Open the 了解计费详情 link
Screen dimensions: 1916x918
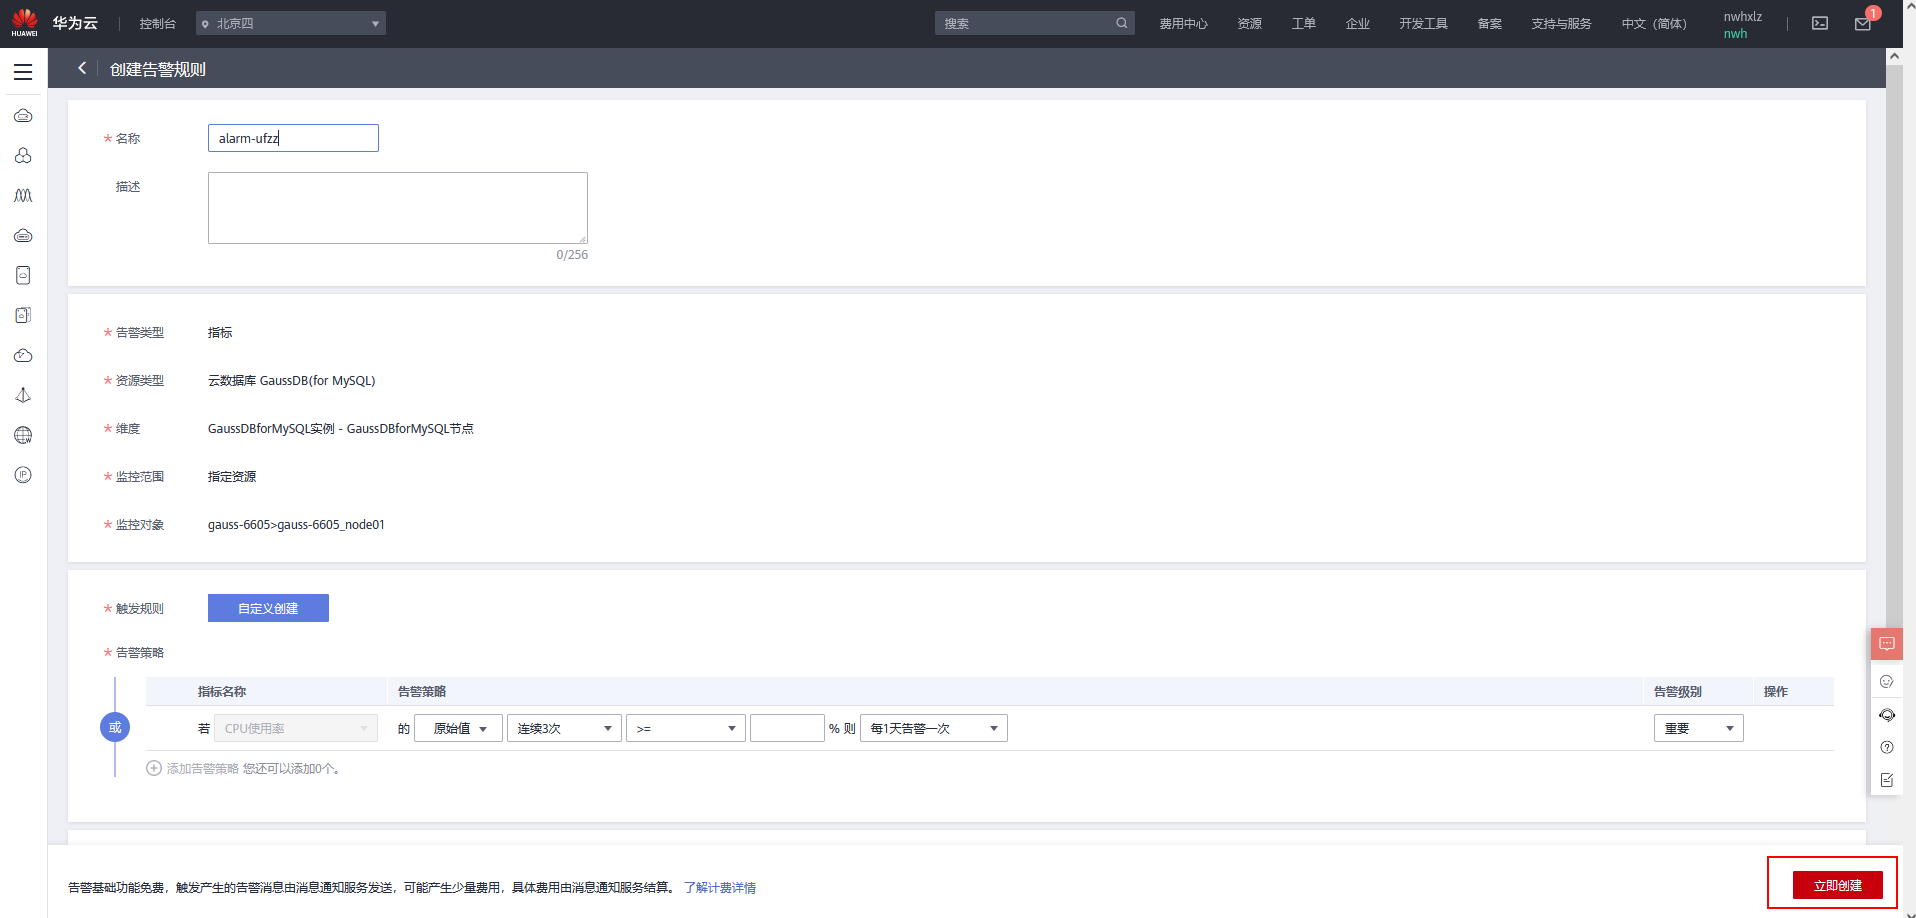(720, 887)
